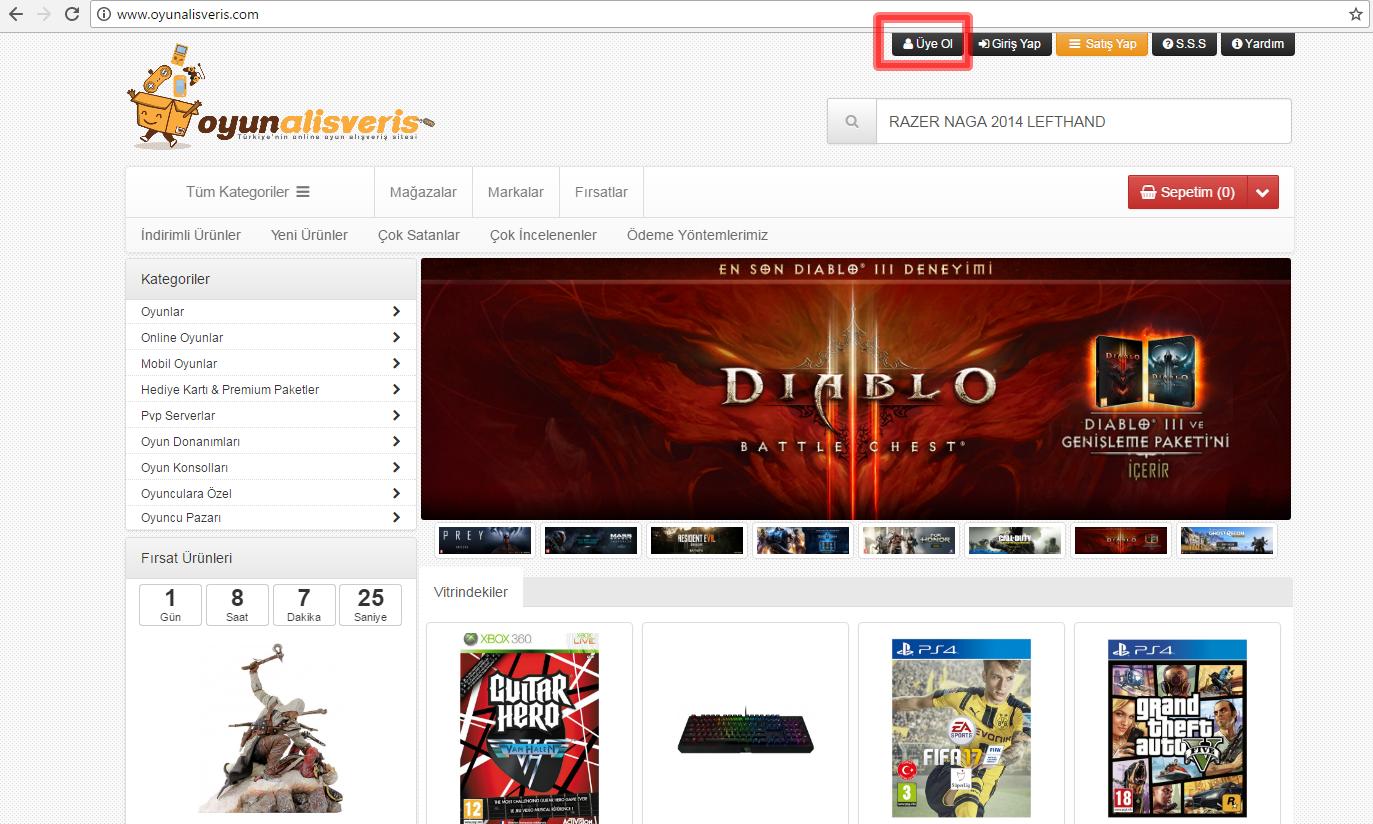Reload the page with the refresh icon
This screenshot has width=1373, height=824.
[x=71, y=14]
